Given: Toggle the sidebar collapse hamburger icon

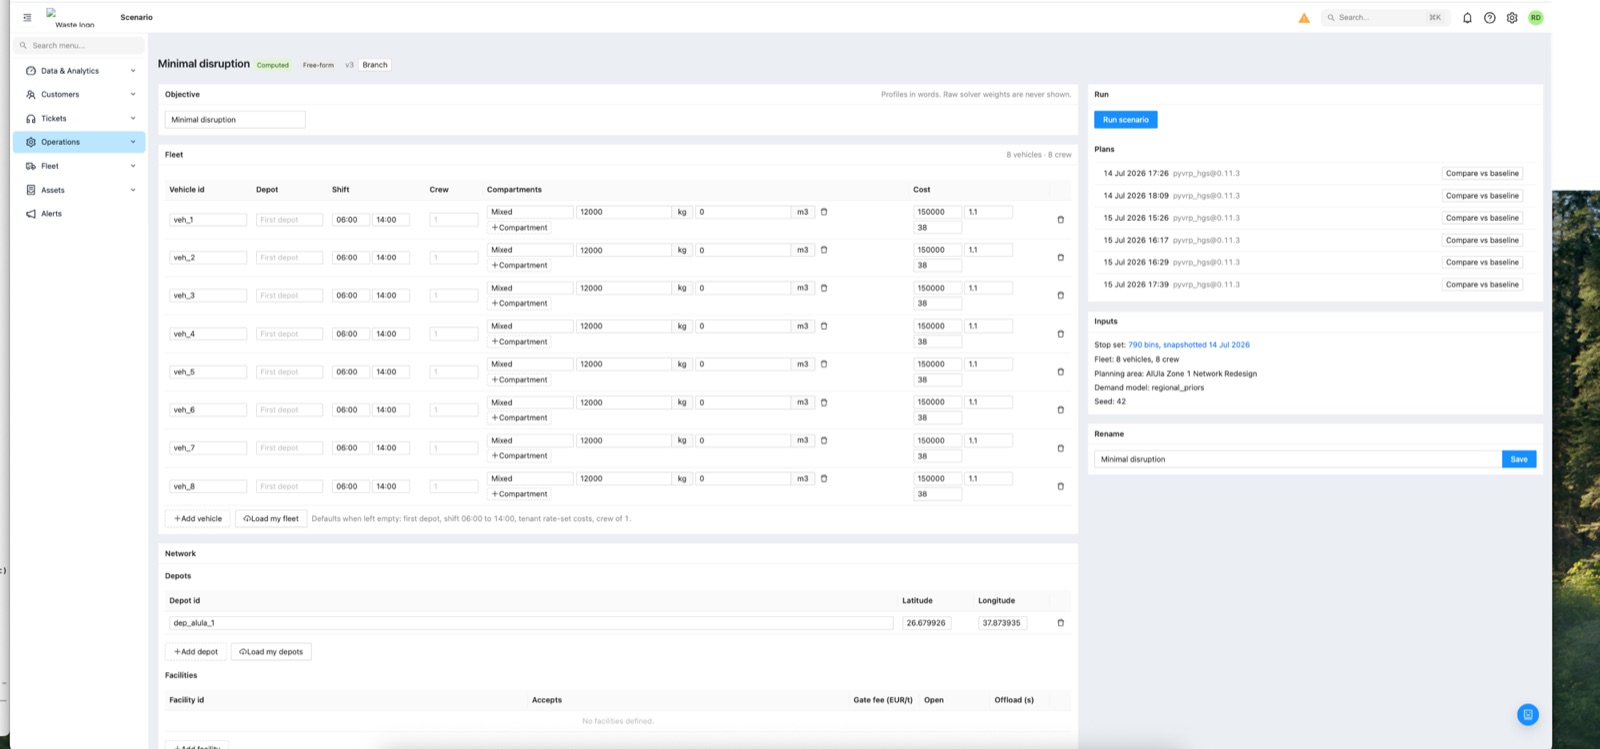Looking at the screenshot, I should tap(27, 17).
